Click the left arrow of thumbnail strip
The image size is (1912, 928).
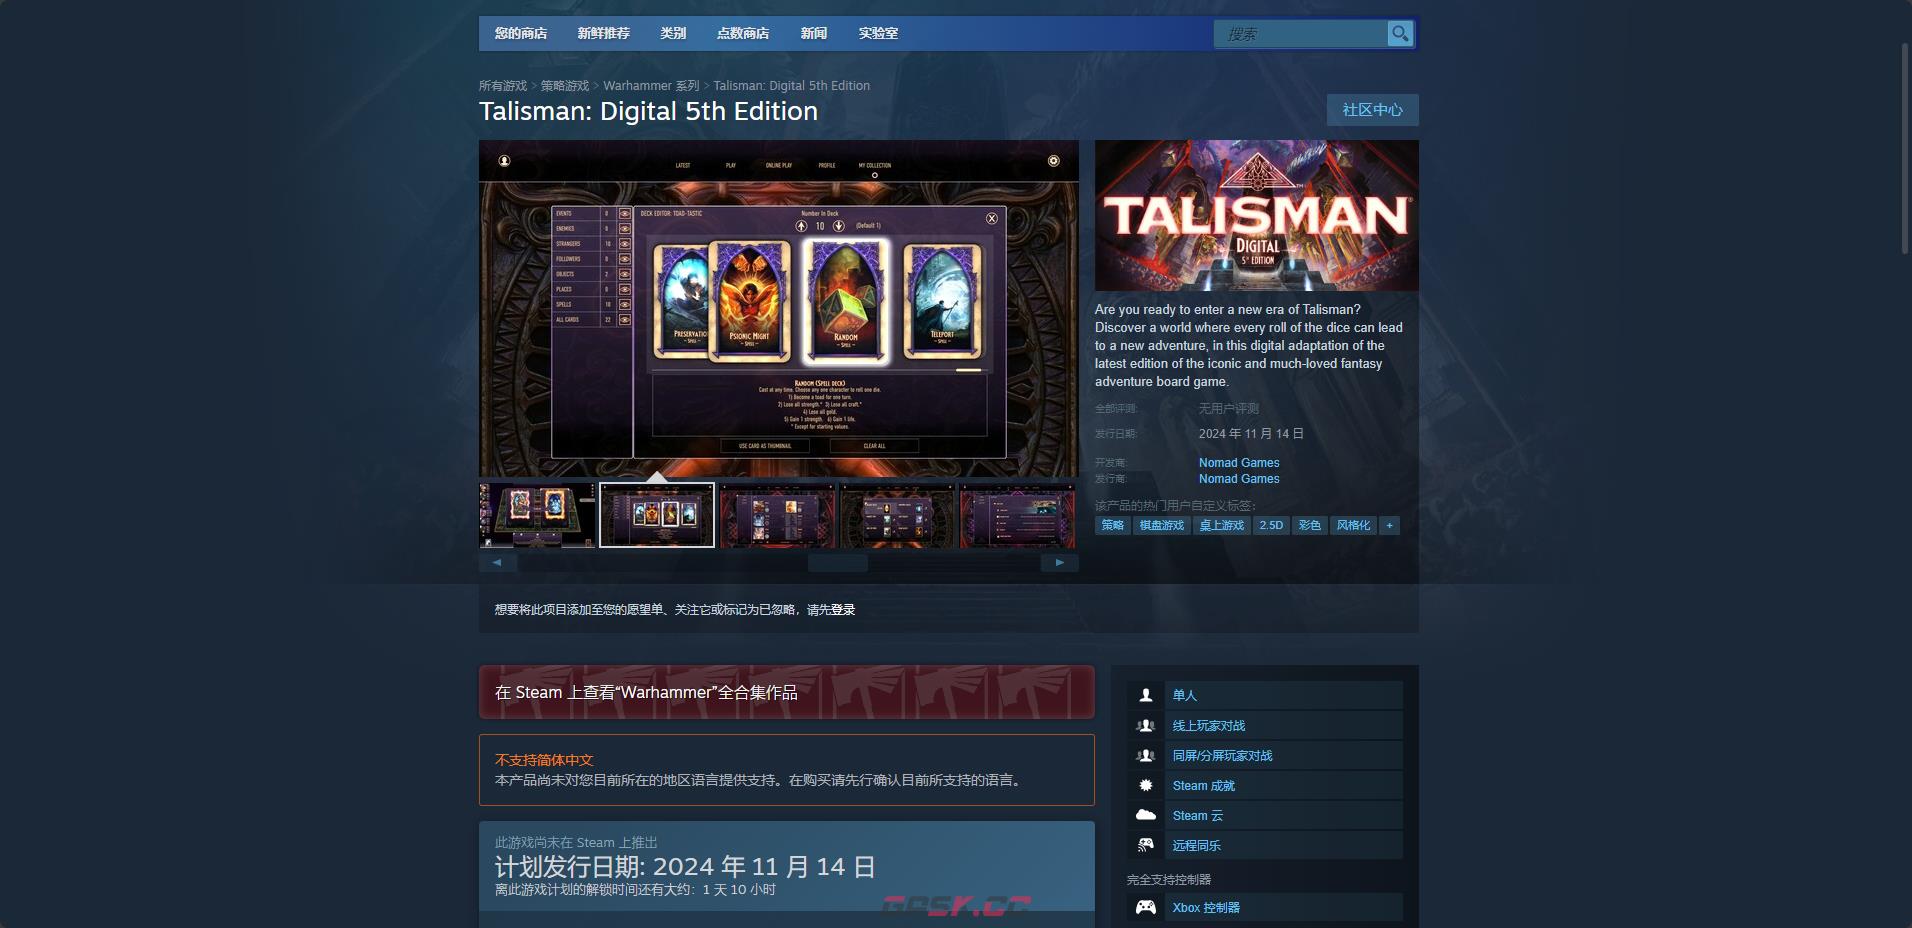497,562
